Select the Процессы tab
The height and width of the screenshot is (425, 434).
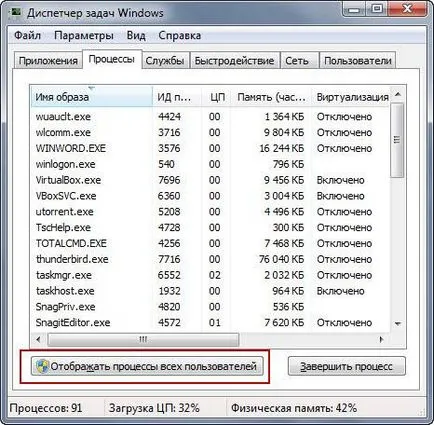coord(112,59)
